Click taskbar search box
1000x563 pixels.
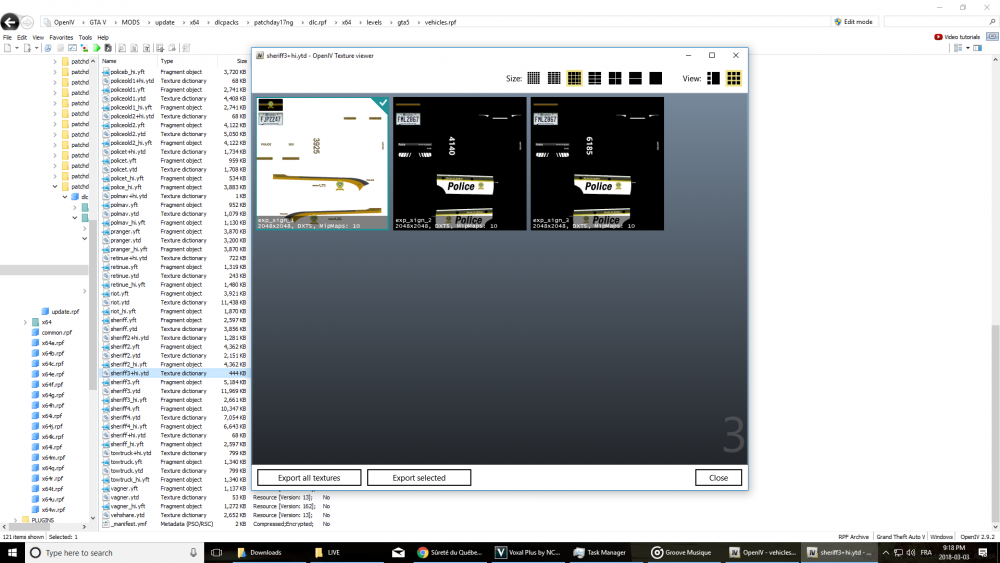[115, 553]
